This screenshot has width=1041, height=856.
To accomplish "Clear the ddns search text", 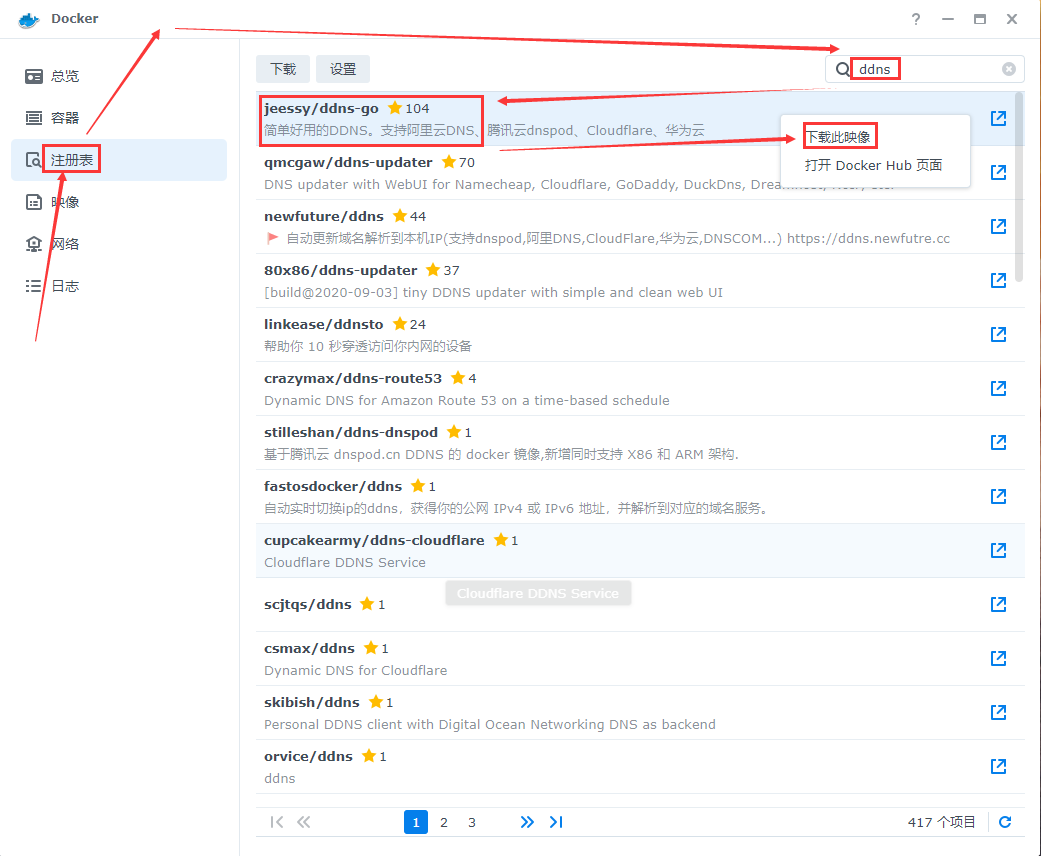I will point(1008,69).
